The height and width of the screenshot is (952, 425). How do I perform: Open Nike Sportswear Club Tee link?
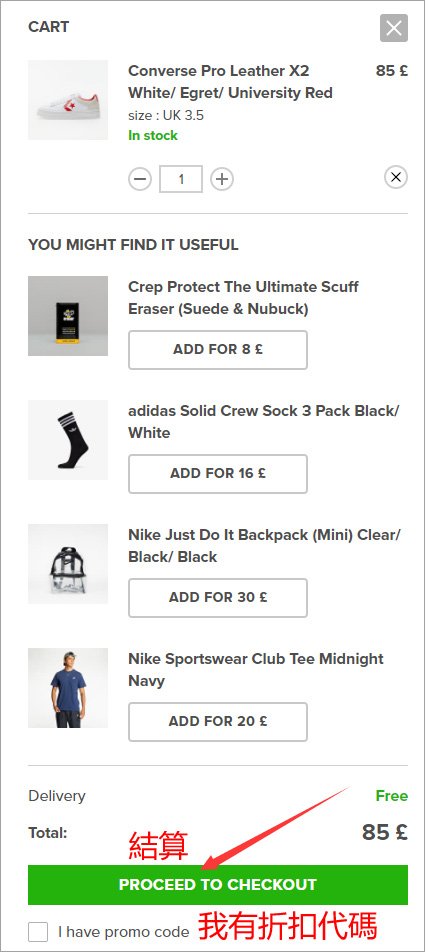[x=256, y=670]
